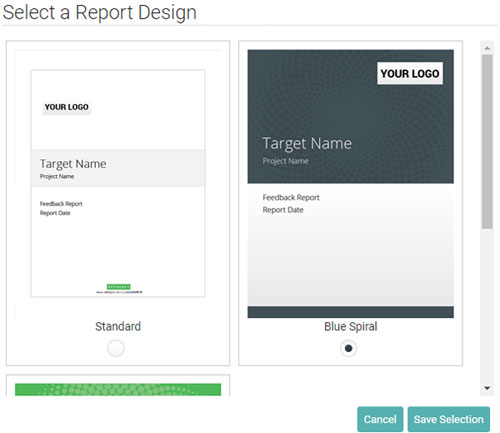
Task: Select the Blue Spiral radio button
Action: (x=348, y=348)
